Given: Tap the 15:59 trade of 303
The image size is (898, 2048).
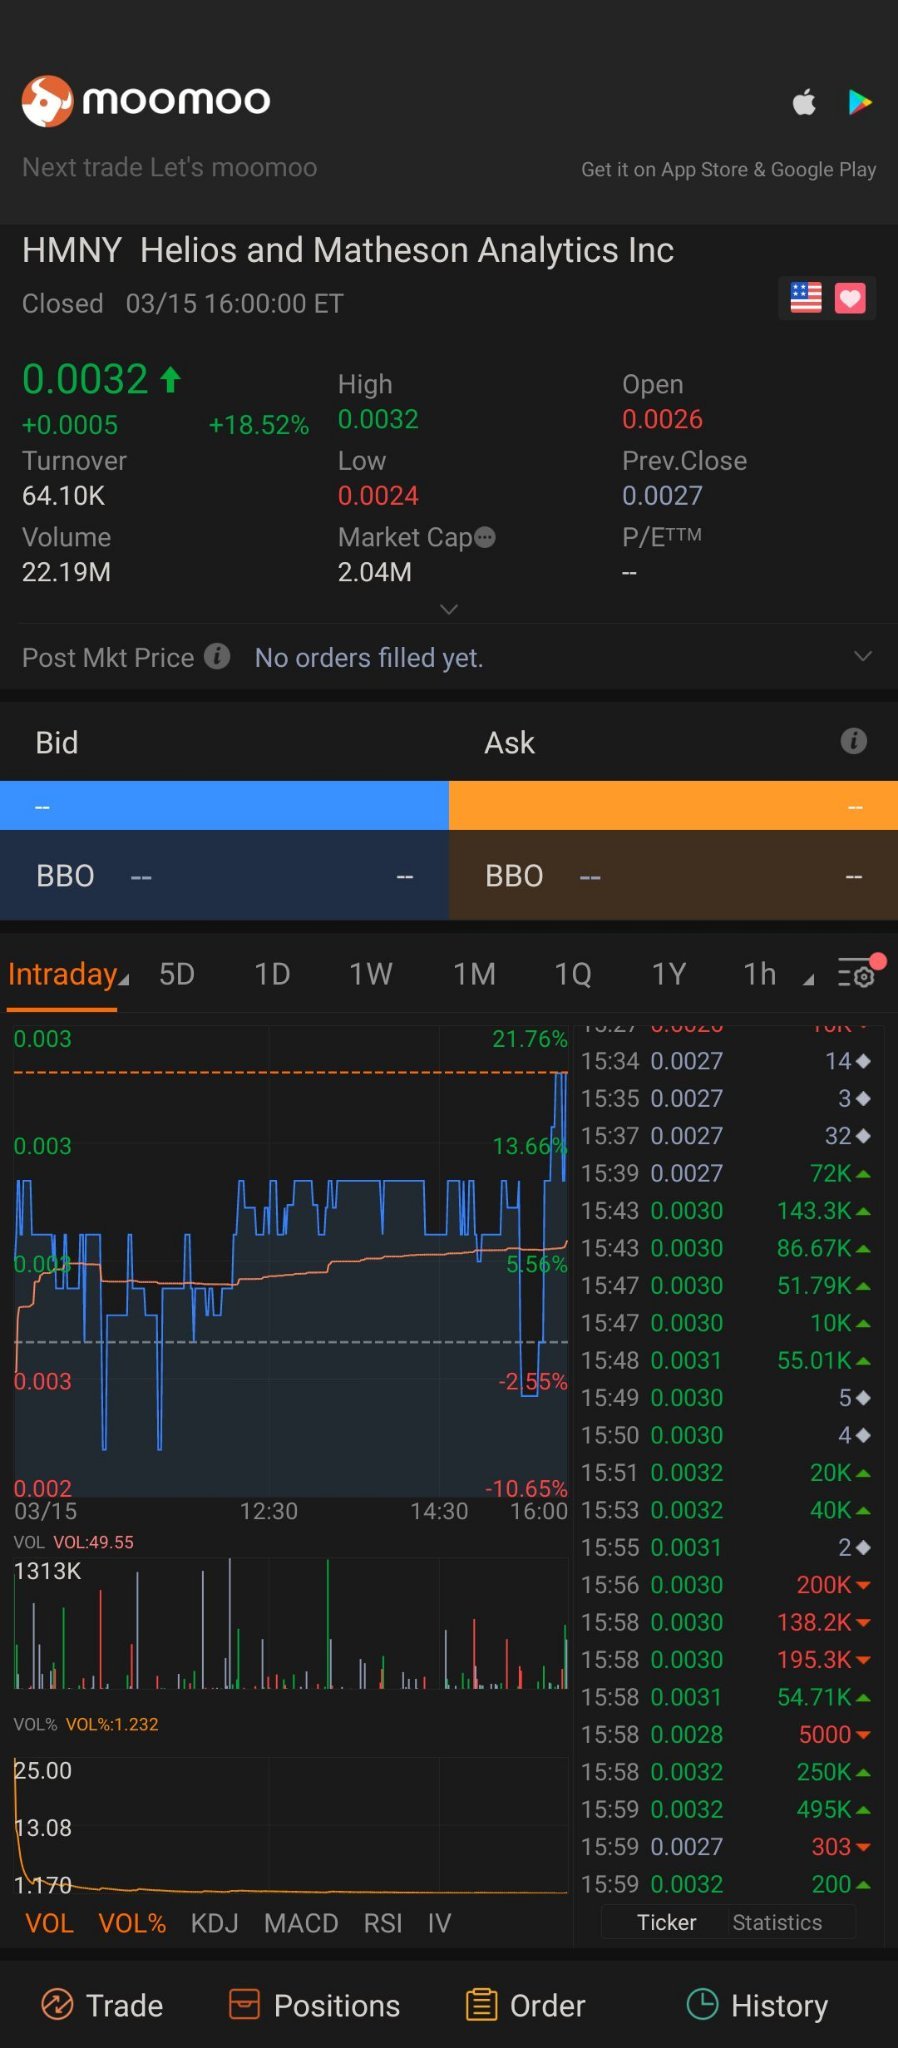Looking at the screenshot, I should [x=726, y=1846].
